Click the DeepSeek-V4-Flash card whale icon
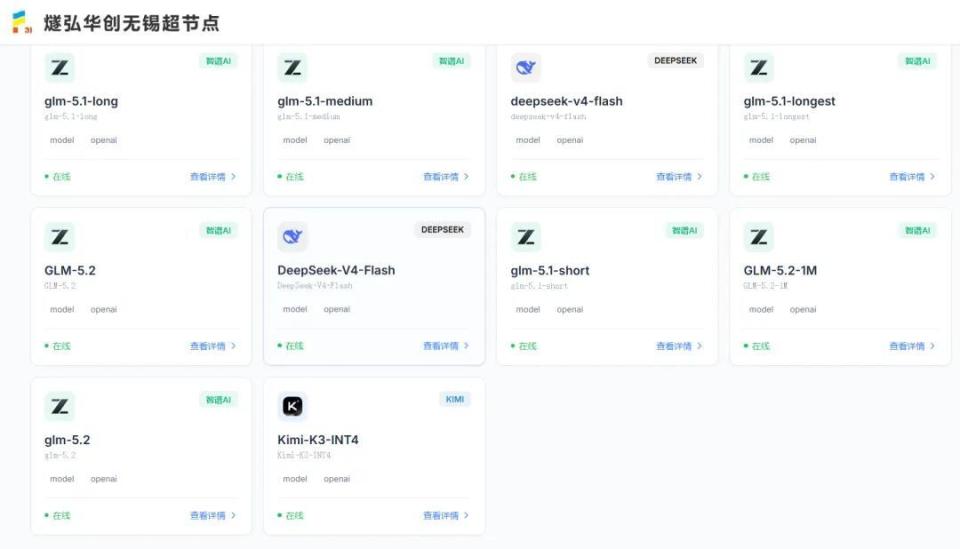This screenshot has width=960, height=549. [x=293, y=236]
